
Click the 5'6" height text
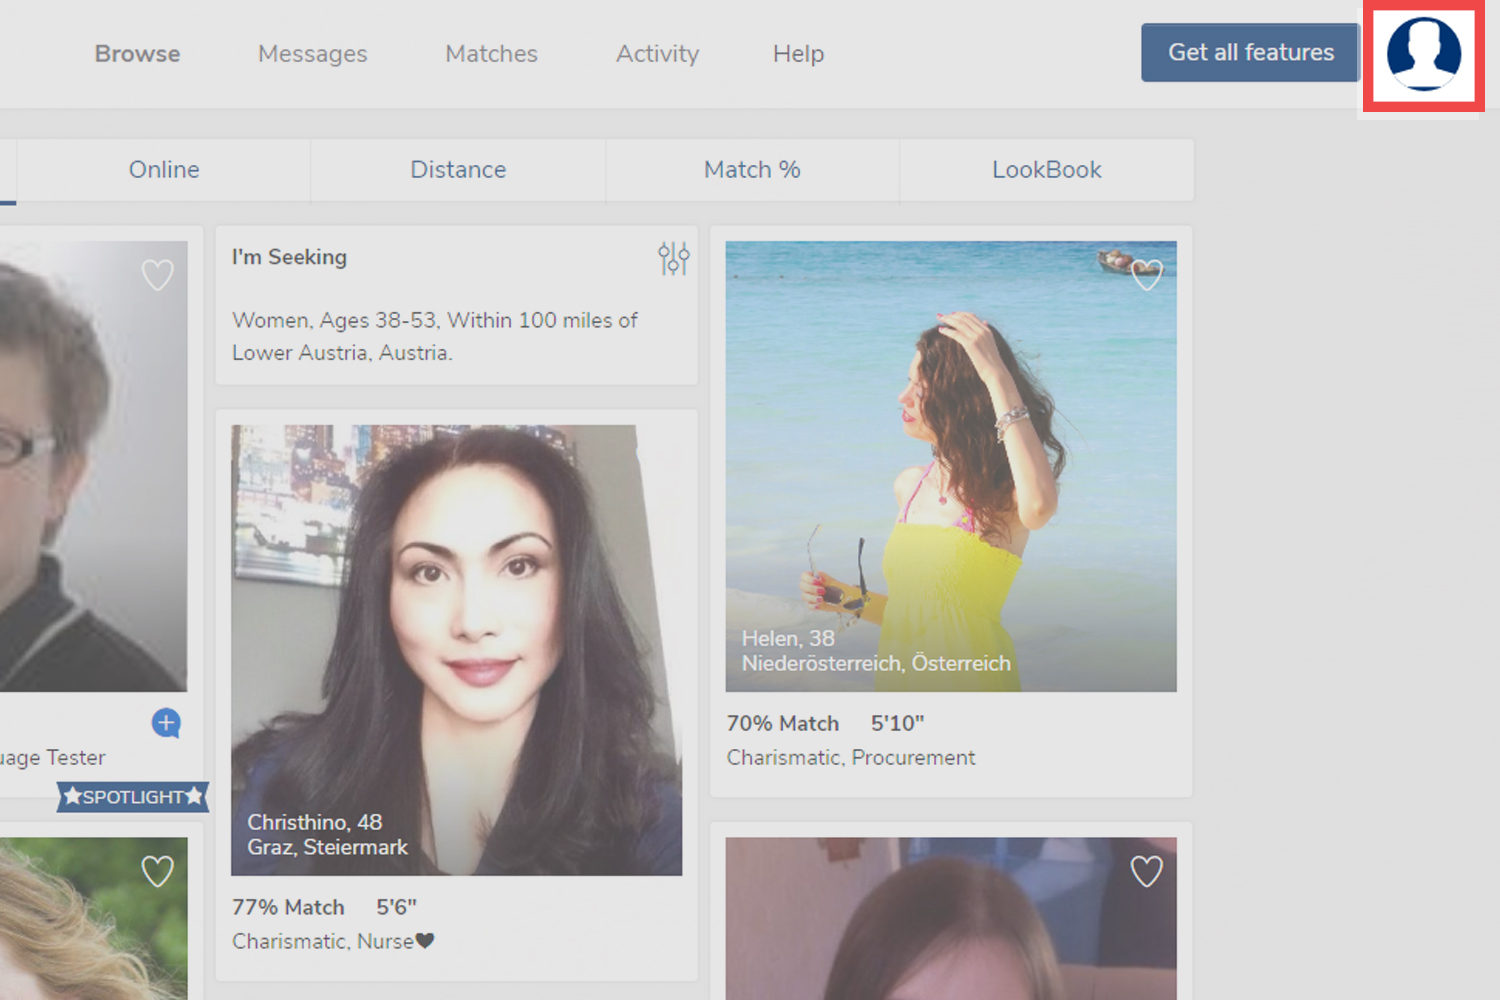tap(396, 907)
